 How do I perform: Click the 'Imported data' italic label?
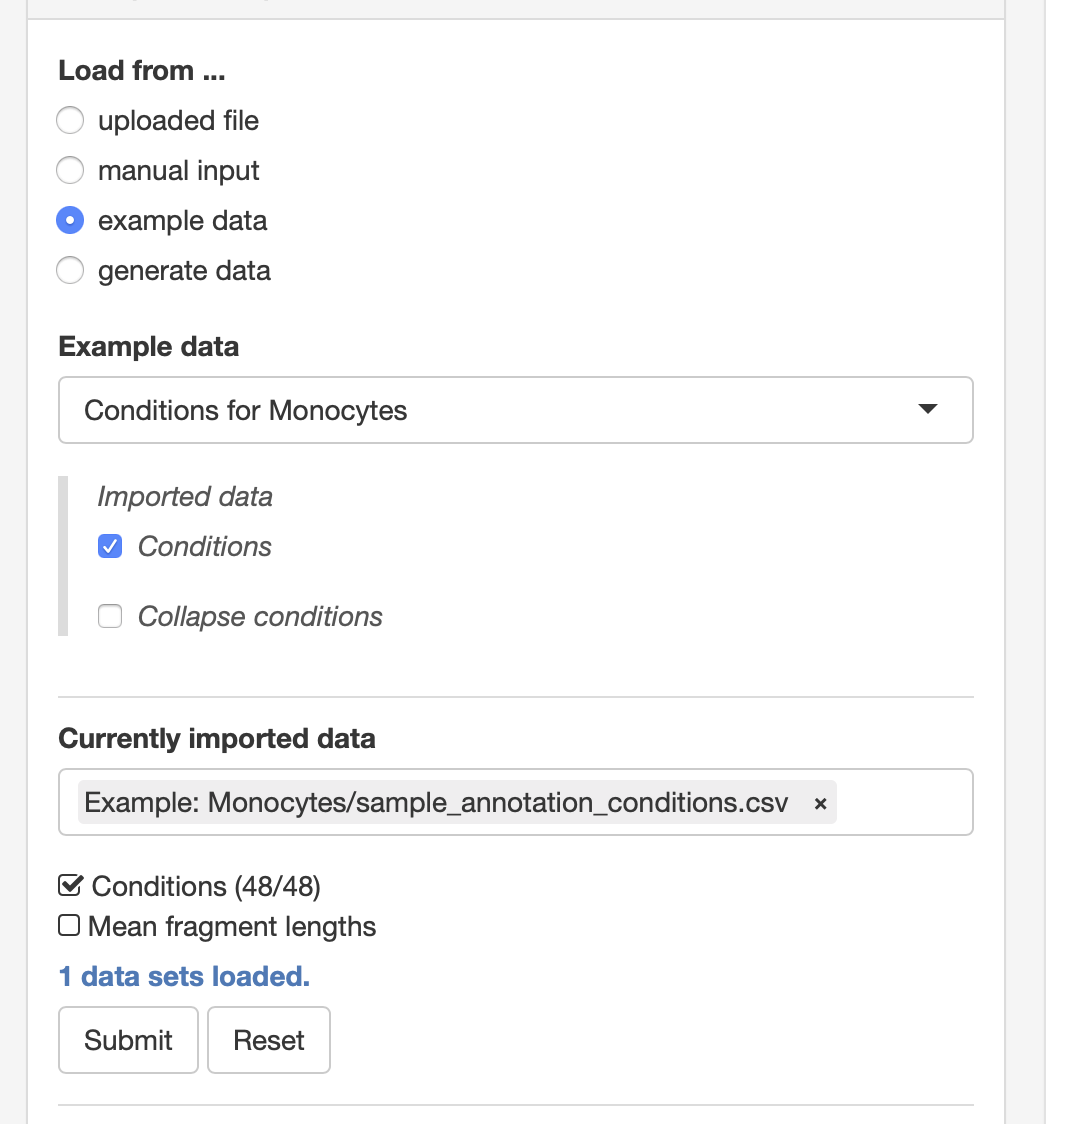pyautogui.click(x=185, y=496)
